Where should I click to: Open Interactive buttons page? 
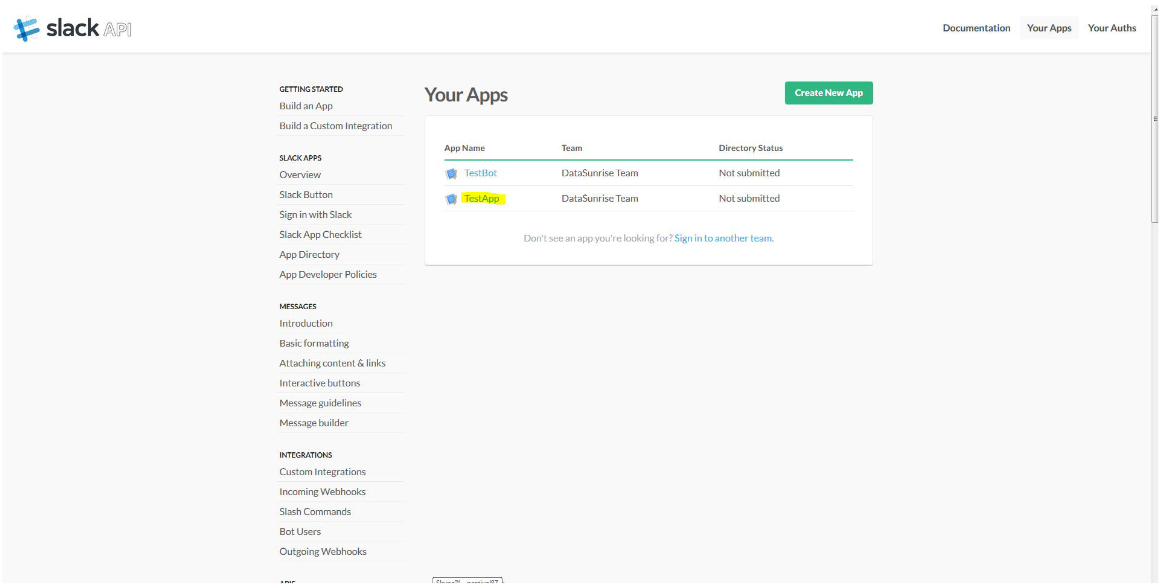[320, 384]
